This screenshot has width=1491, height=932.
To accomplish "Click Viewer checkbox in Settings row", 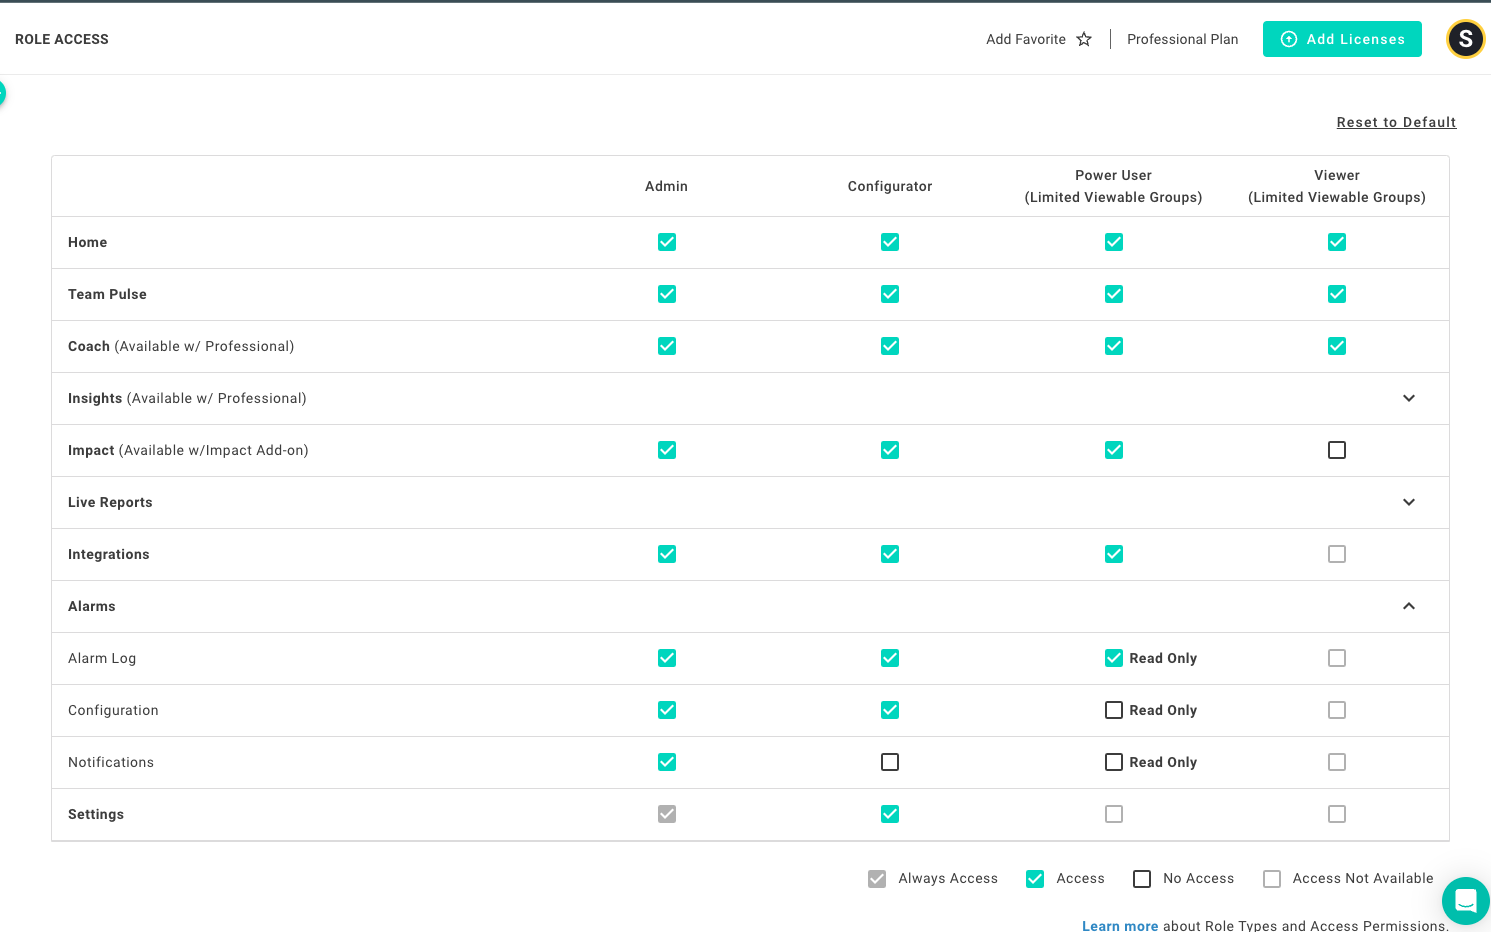I will point(1337,814).
